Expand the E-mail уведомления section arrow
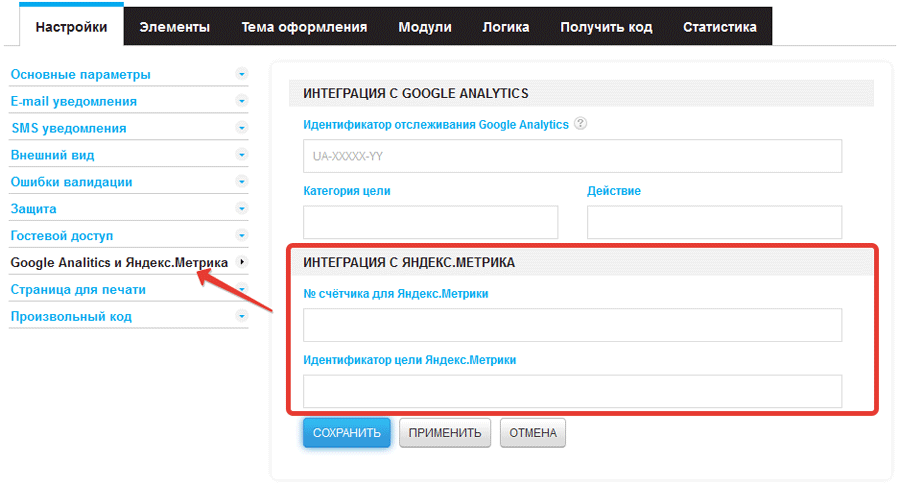The image size is (900, 486). (x=241, y=101)
